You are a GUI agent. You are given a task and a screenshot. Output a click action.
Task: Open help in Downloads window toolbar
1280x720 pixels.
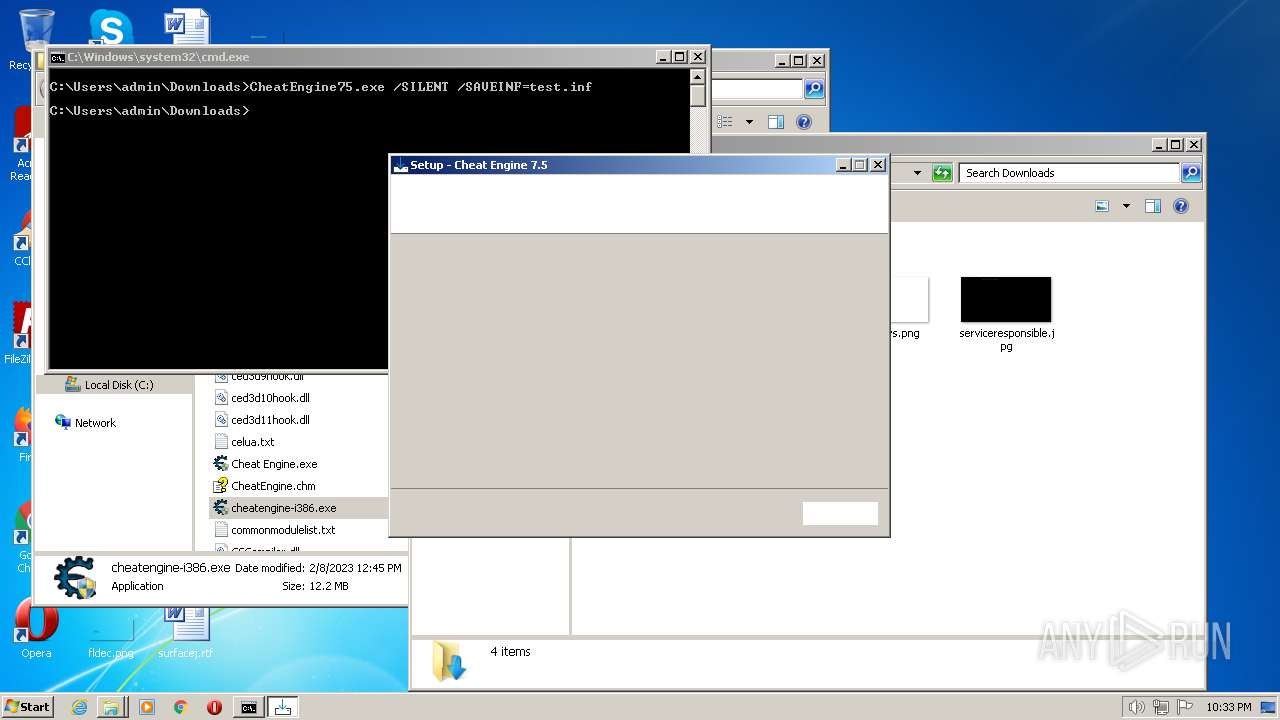tap(1181, 206)
